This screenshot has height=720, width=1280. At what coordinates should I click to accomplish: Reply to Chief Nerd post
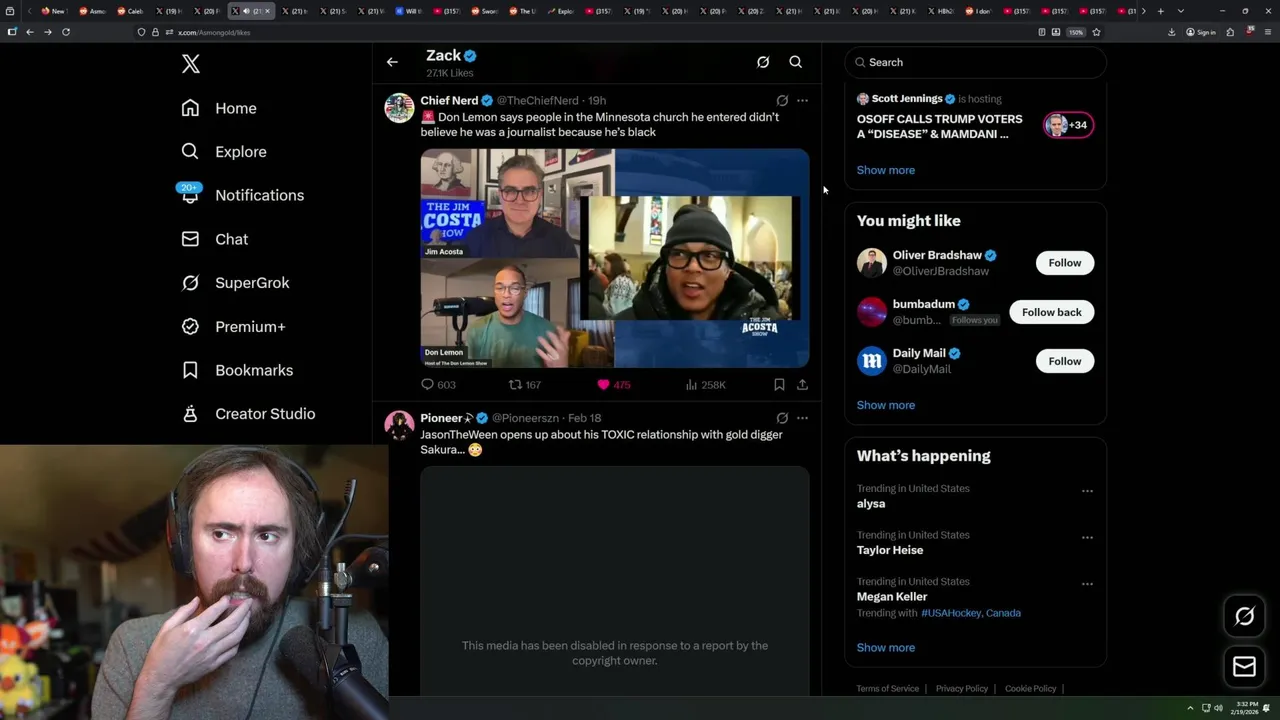tap(438, 385)
